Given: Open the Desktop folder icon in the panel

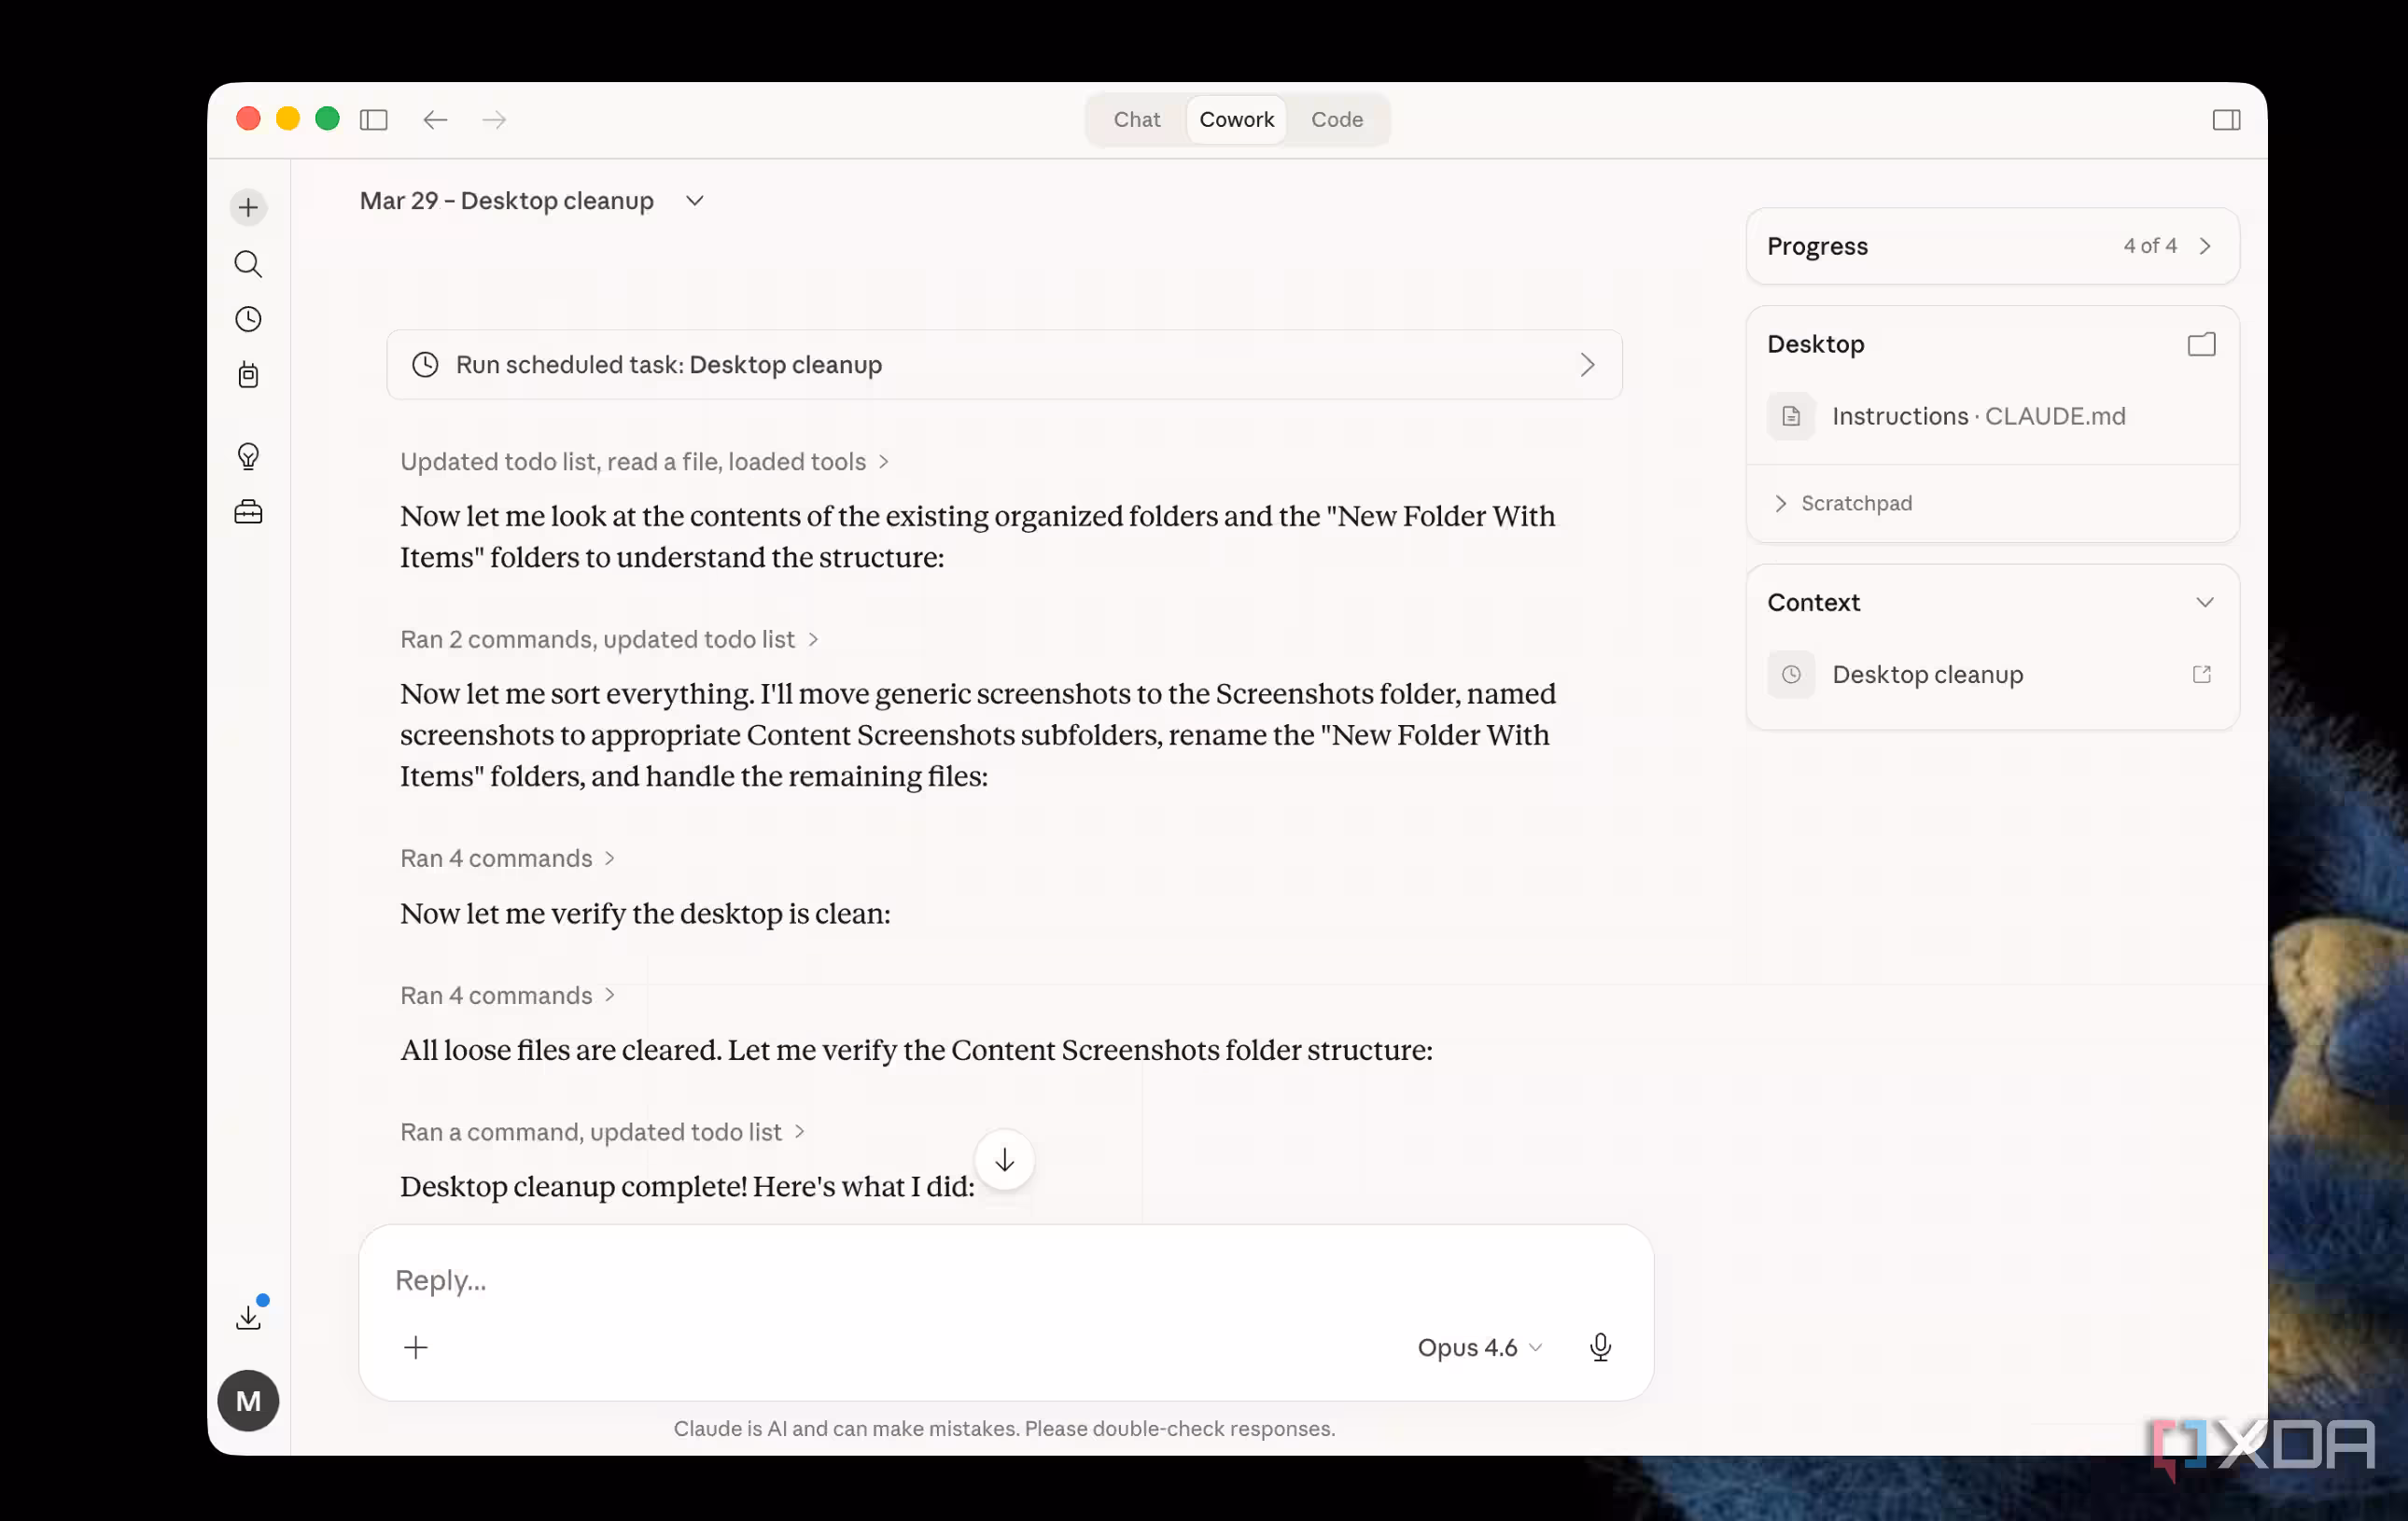Looking at the screenshot, I should [x=2201, y=344].
